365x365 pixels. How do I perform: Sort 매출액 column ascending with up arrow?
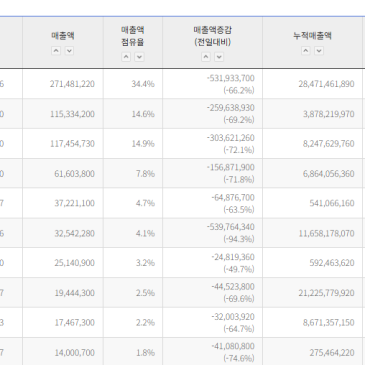(x=56, y=51)
